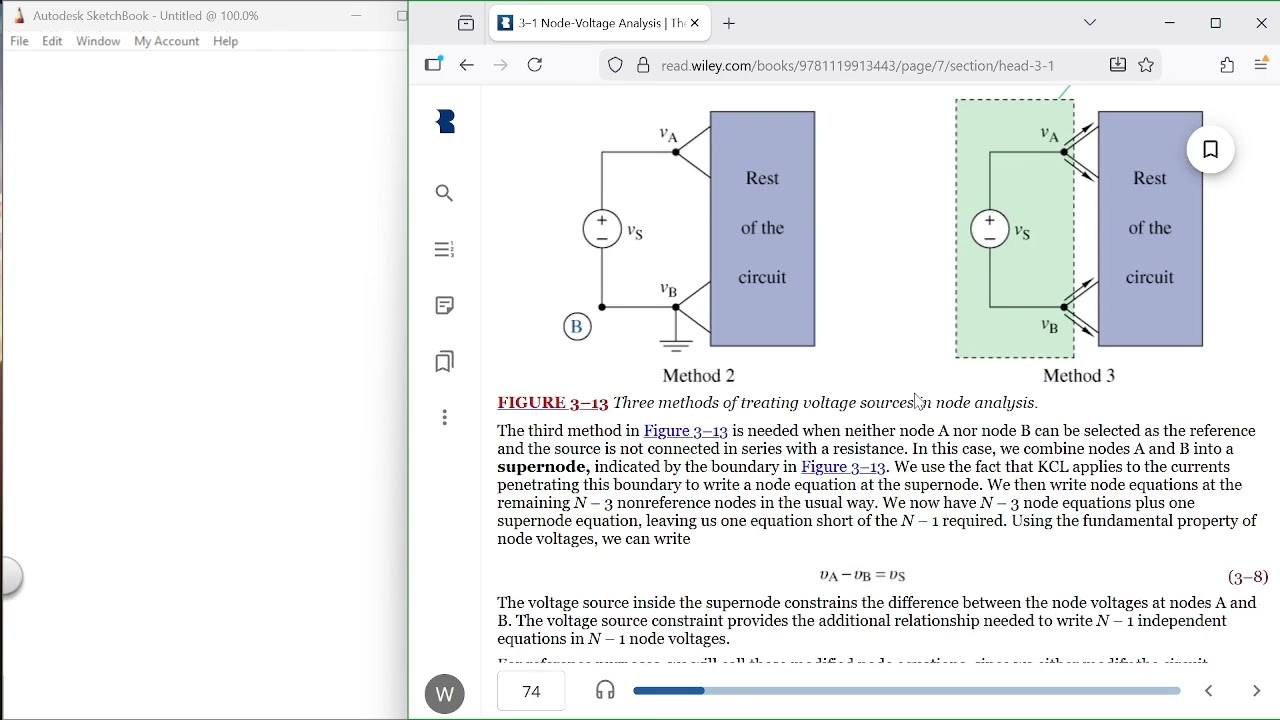Minimize the SketchBook window
Viewport: 1280px width, 720px height.
click(x=356, y=16)
